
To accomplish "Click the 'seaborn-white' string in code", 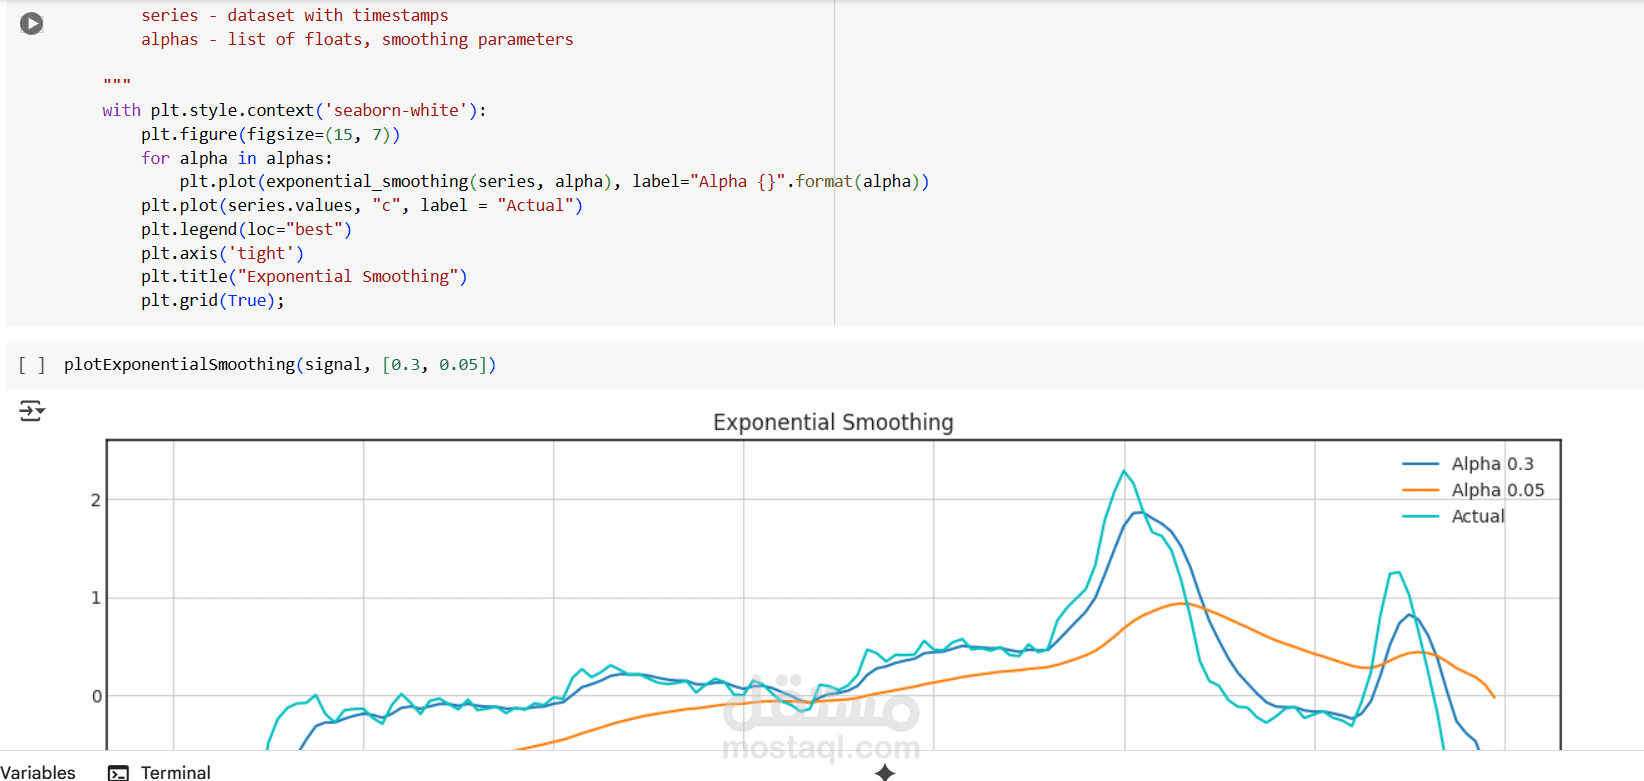I will (x=396, y=110).
